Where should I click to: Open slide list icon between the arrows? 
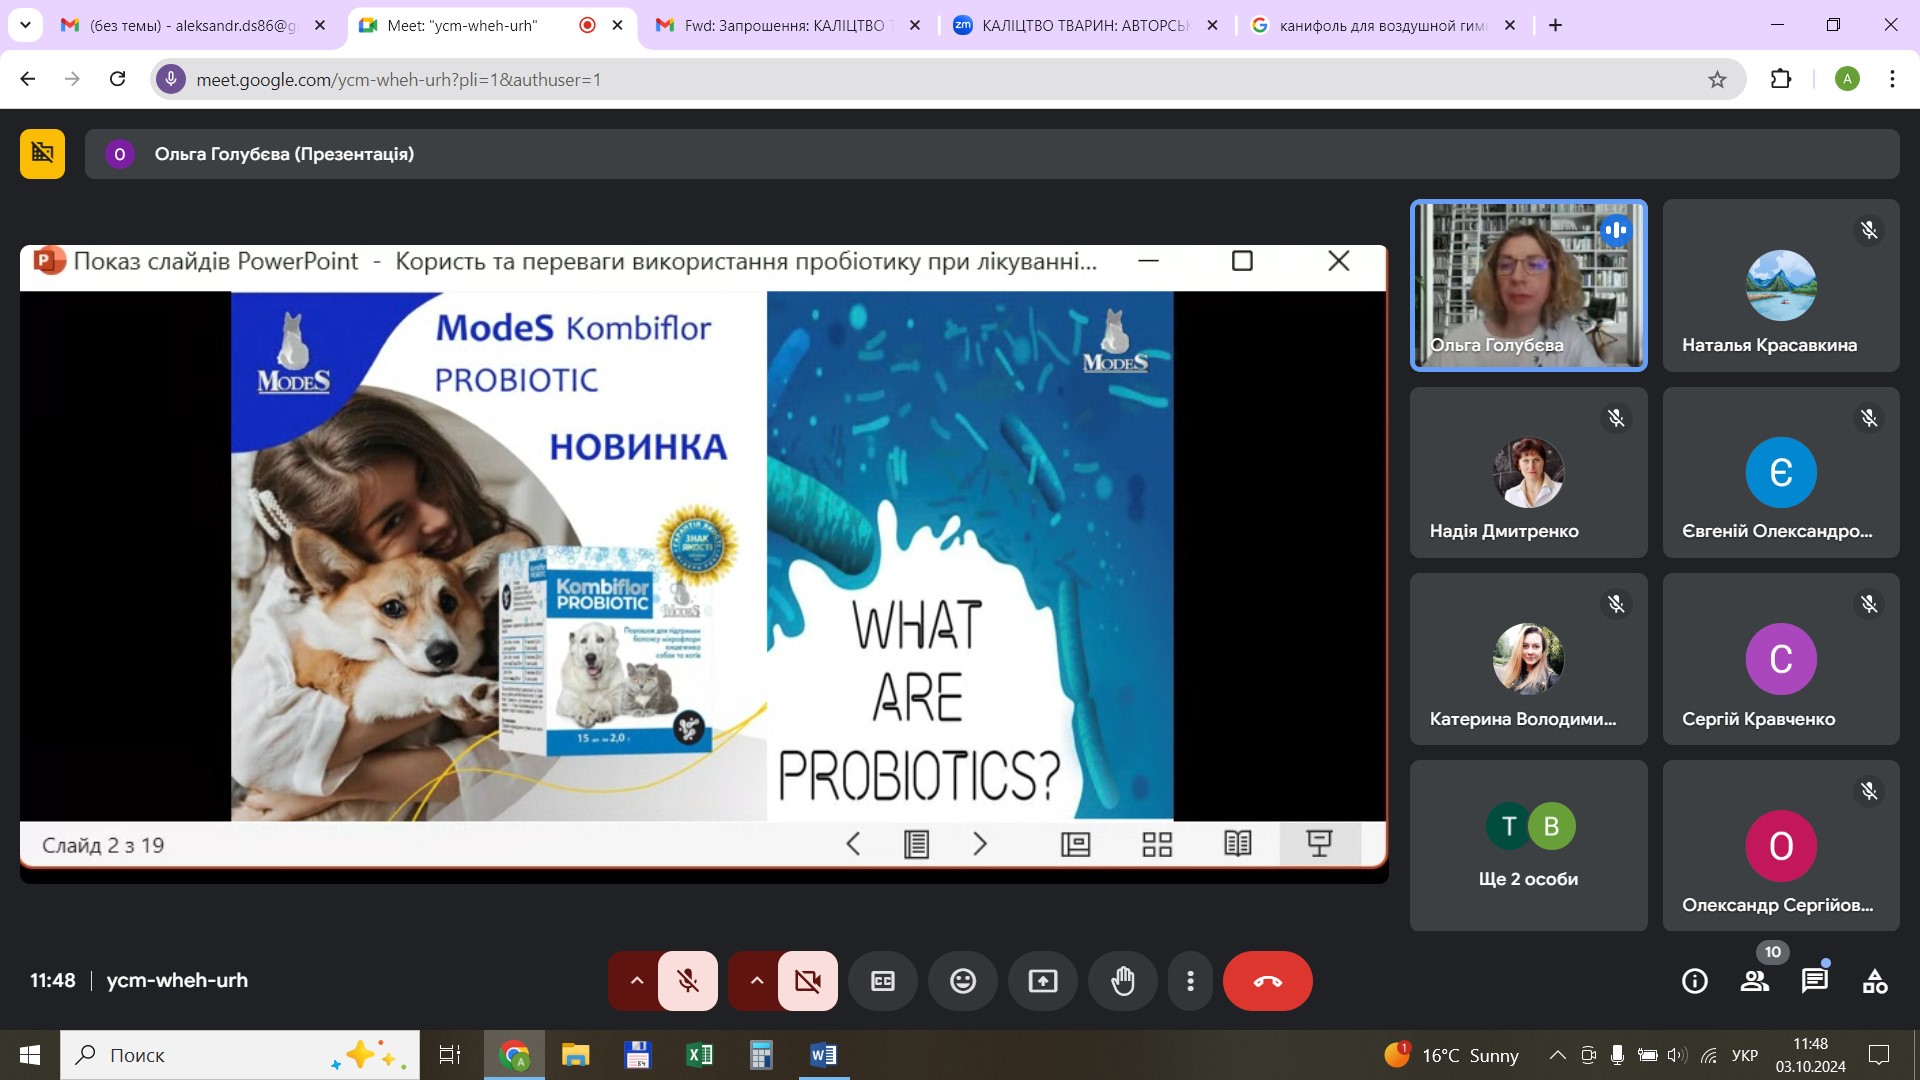(916, 844)
